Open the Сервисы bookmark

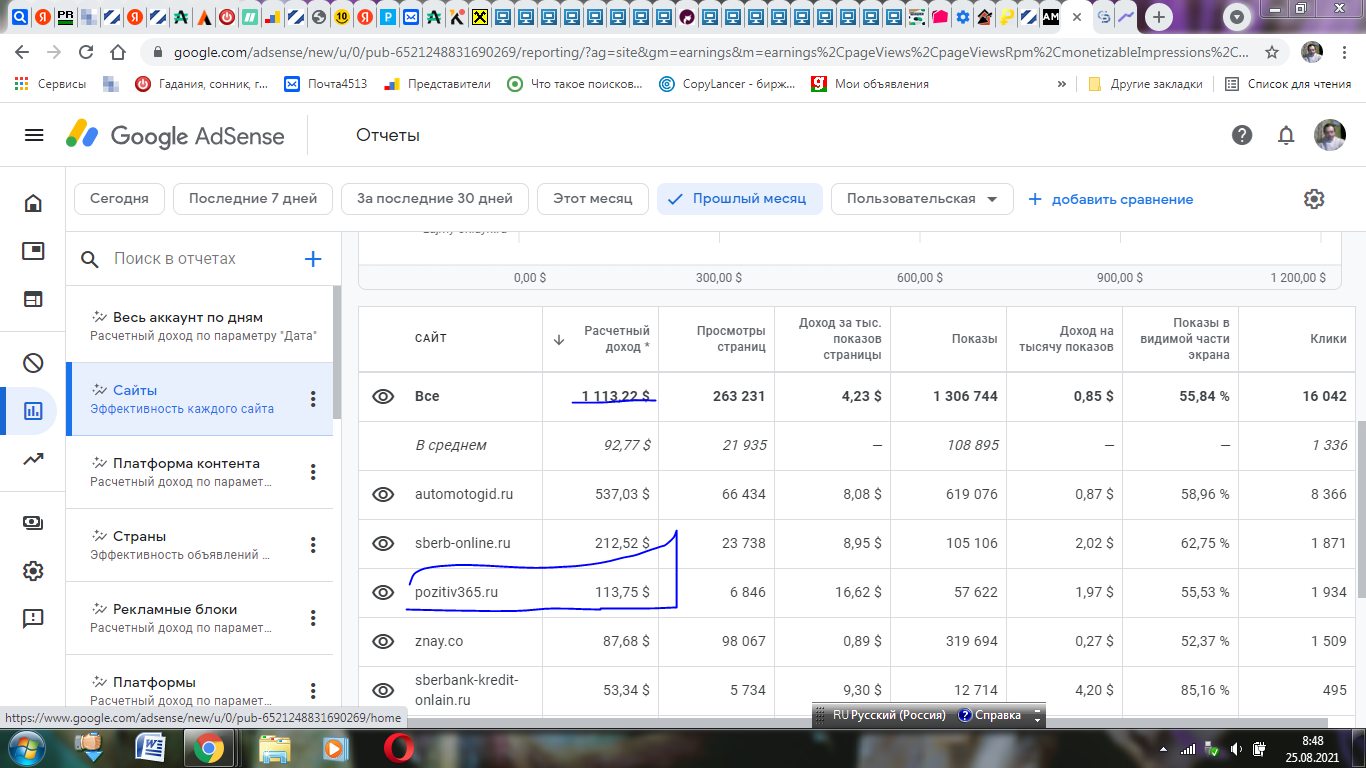[50, 84]
